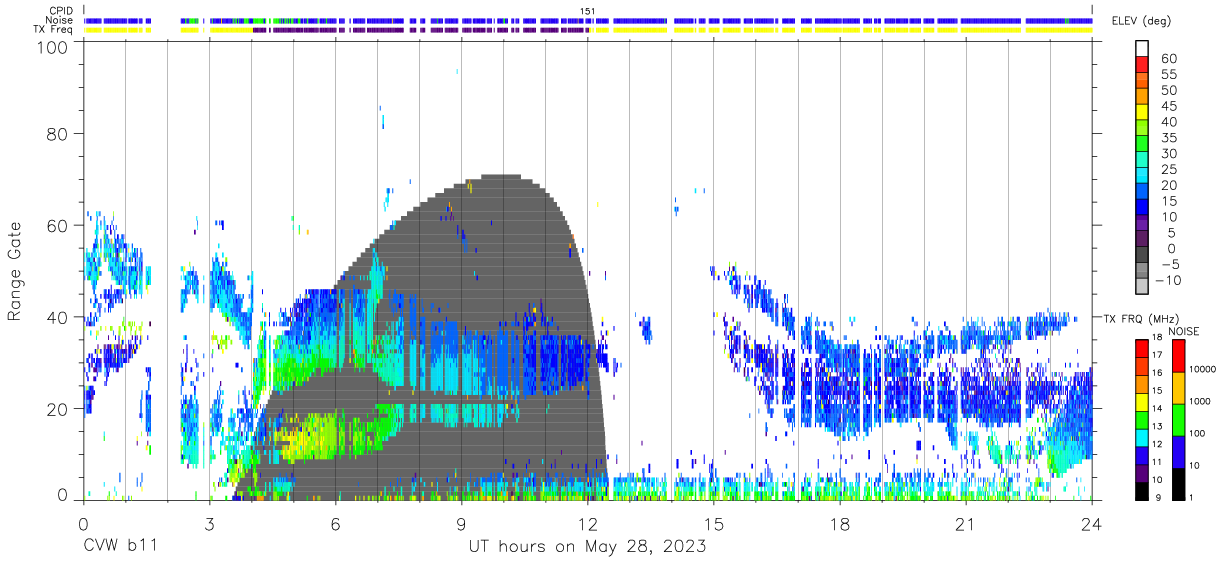Click the '100' label on the NOISE scale
The width and height of the screenshot is (1228, 567).
pyautogui.click(x=1198, y=435)
